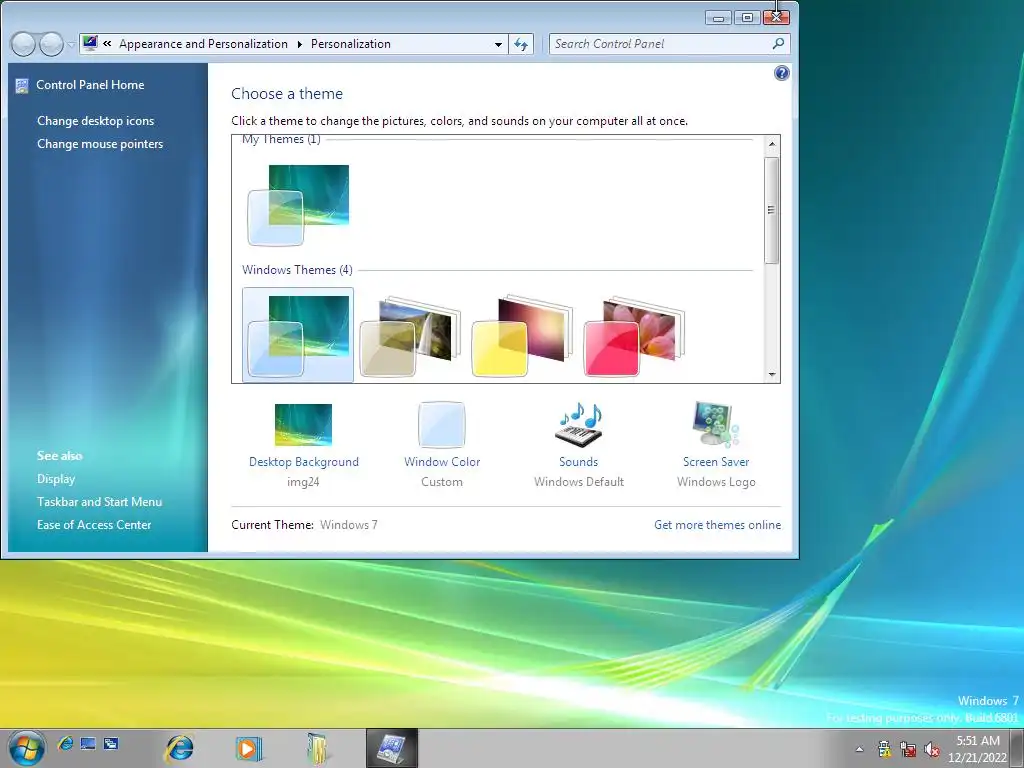This screenshot has width=1024, height=768.
Task: Select the blue Windows 7 theme thumbnail
Action: [x=298, y=335]
